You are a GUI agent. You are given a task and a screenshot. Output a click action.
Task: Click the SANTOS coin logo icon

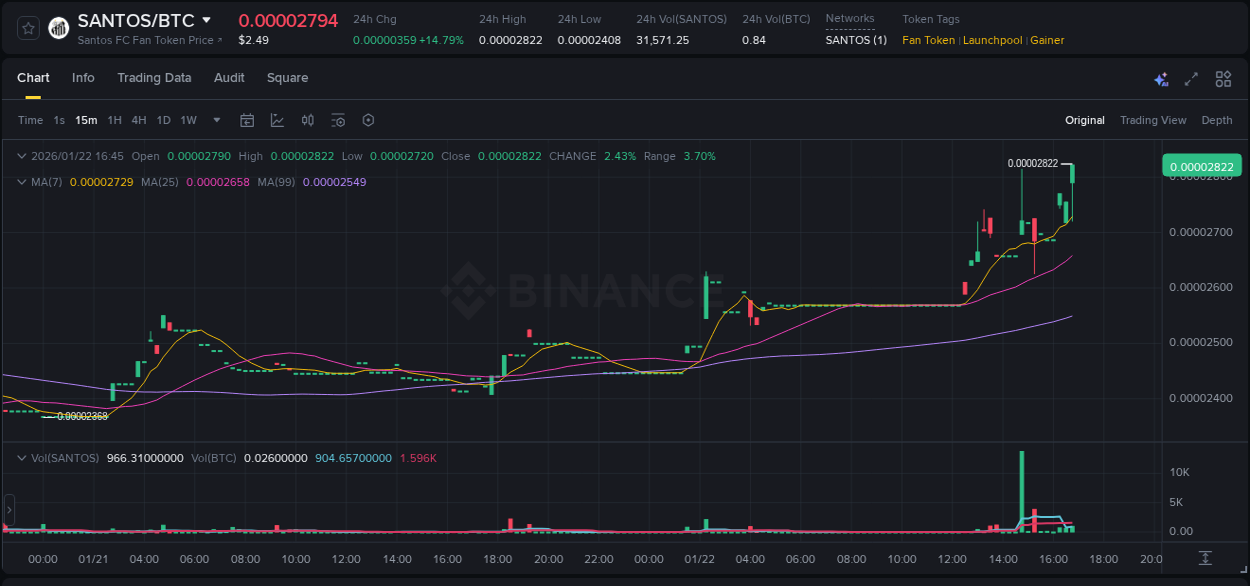pyautogui.click(x=58, y=28)
